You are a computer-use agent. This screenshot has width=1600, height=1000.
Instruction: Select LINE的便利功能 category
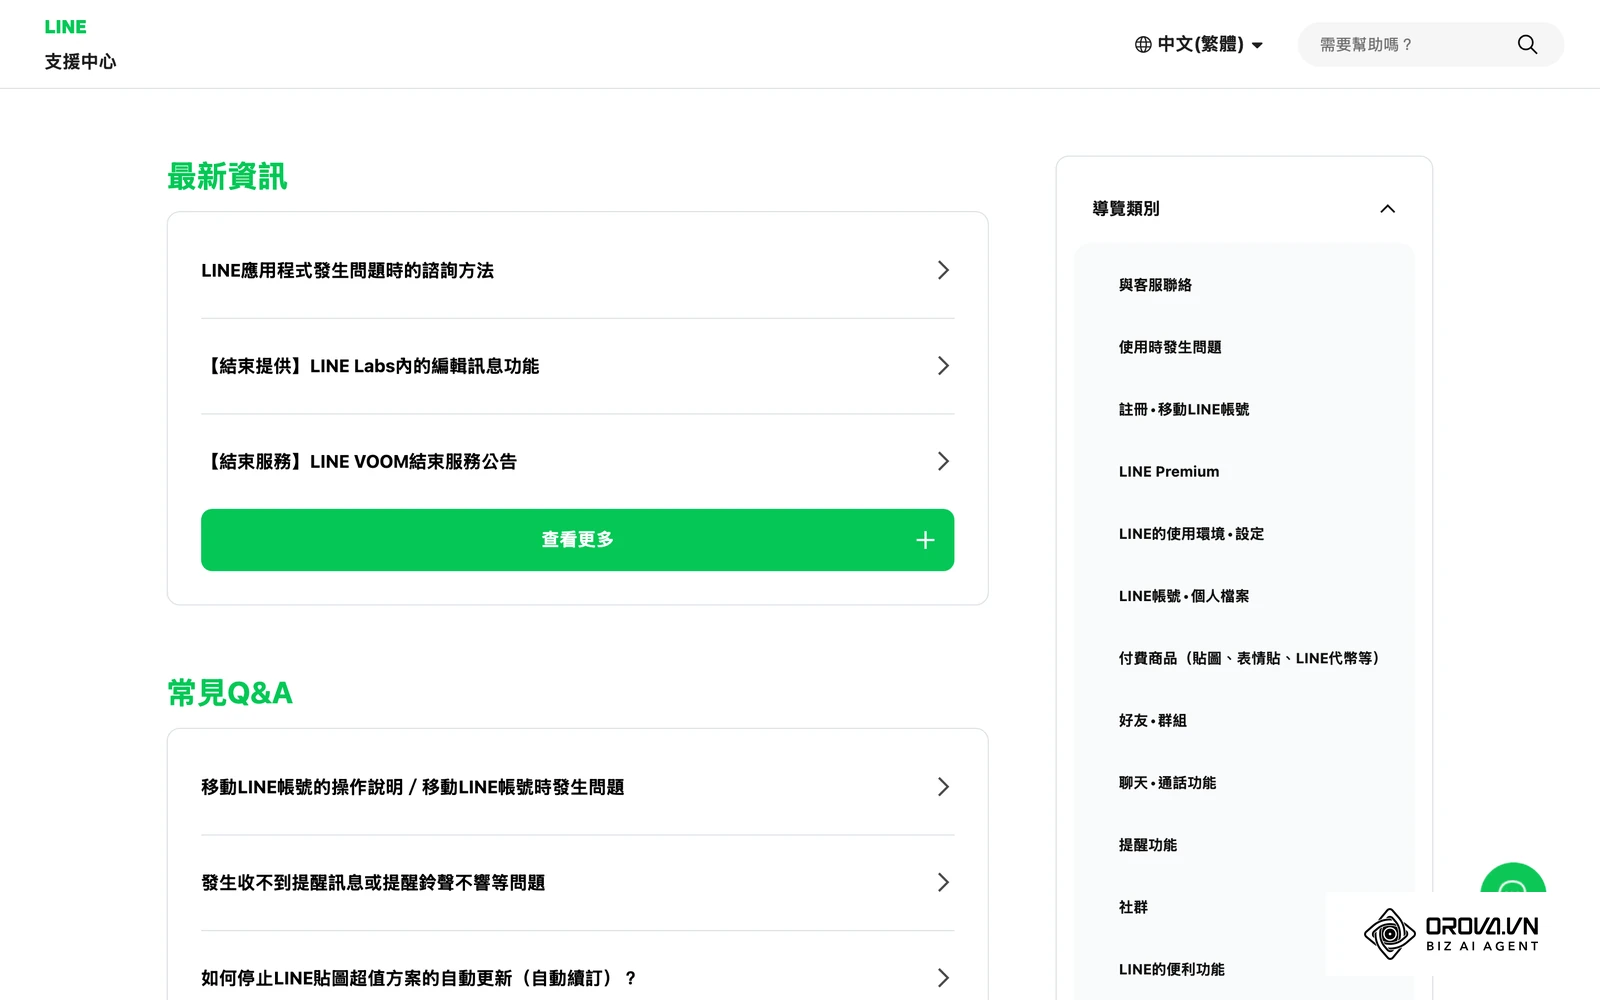tap(1171, 969)
